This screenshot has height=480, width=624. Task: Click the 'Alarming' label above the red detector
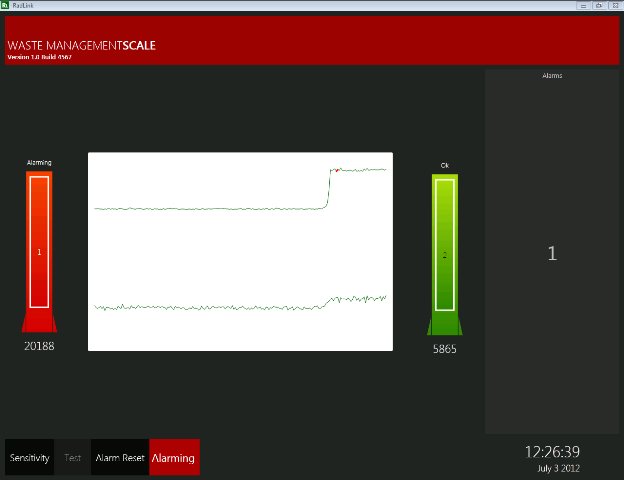pyautogui.click(x=39, y=162)
